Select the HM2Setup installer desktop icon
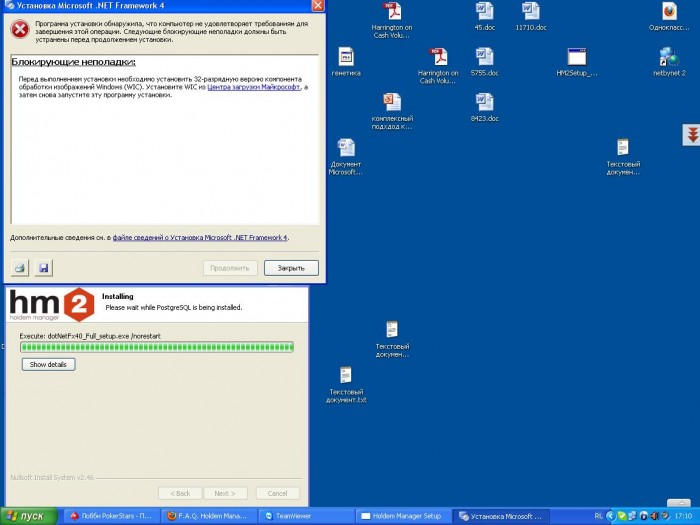This screenshot has width=700, height=525. (577, 62)
